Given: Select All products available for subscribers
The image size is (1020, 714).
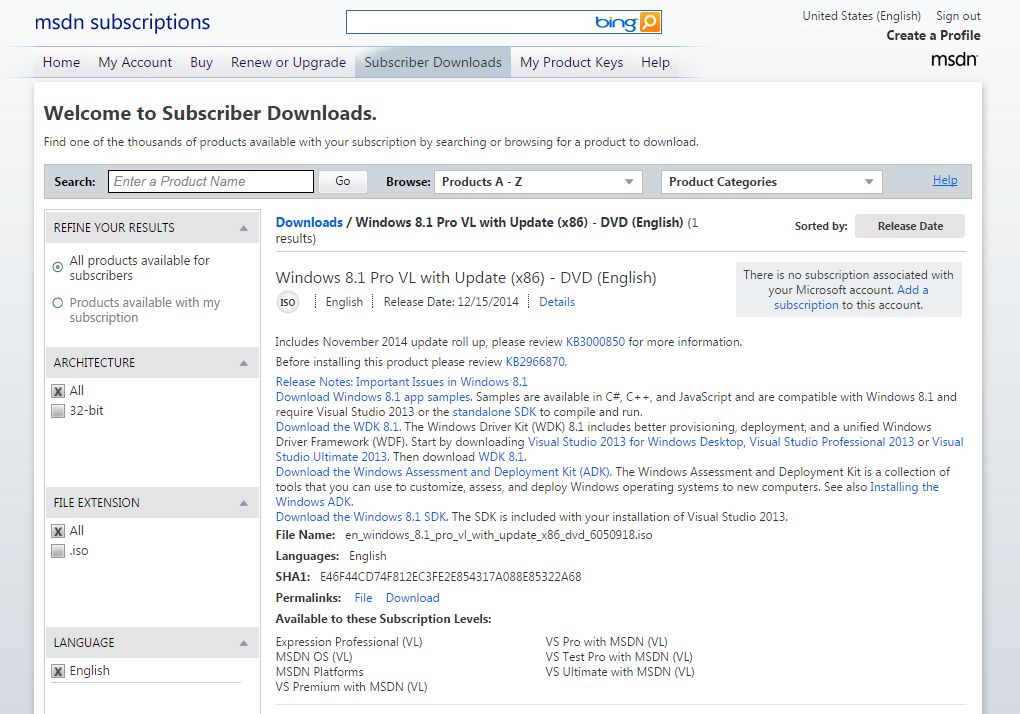Looking at the screenshot, I should pos(58,267).
